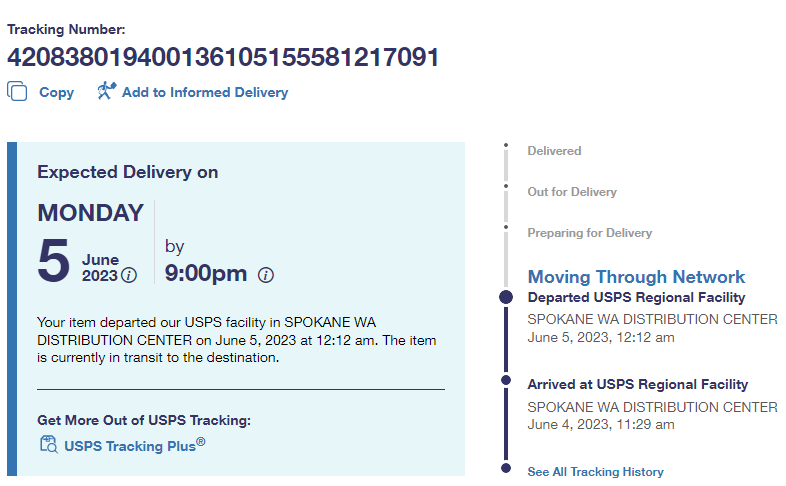Screen dimensions: 786x486
Task: Click the See All Tracking History dot
Action: [x=506, y=468]
